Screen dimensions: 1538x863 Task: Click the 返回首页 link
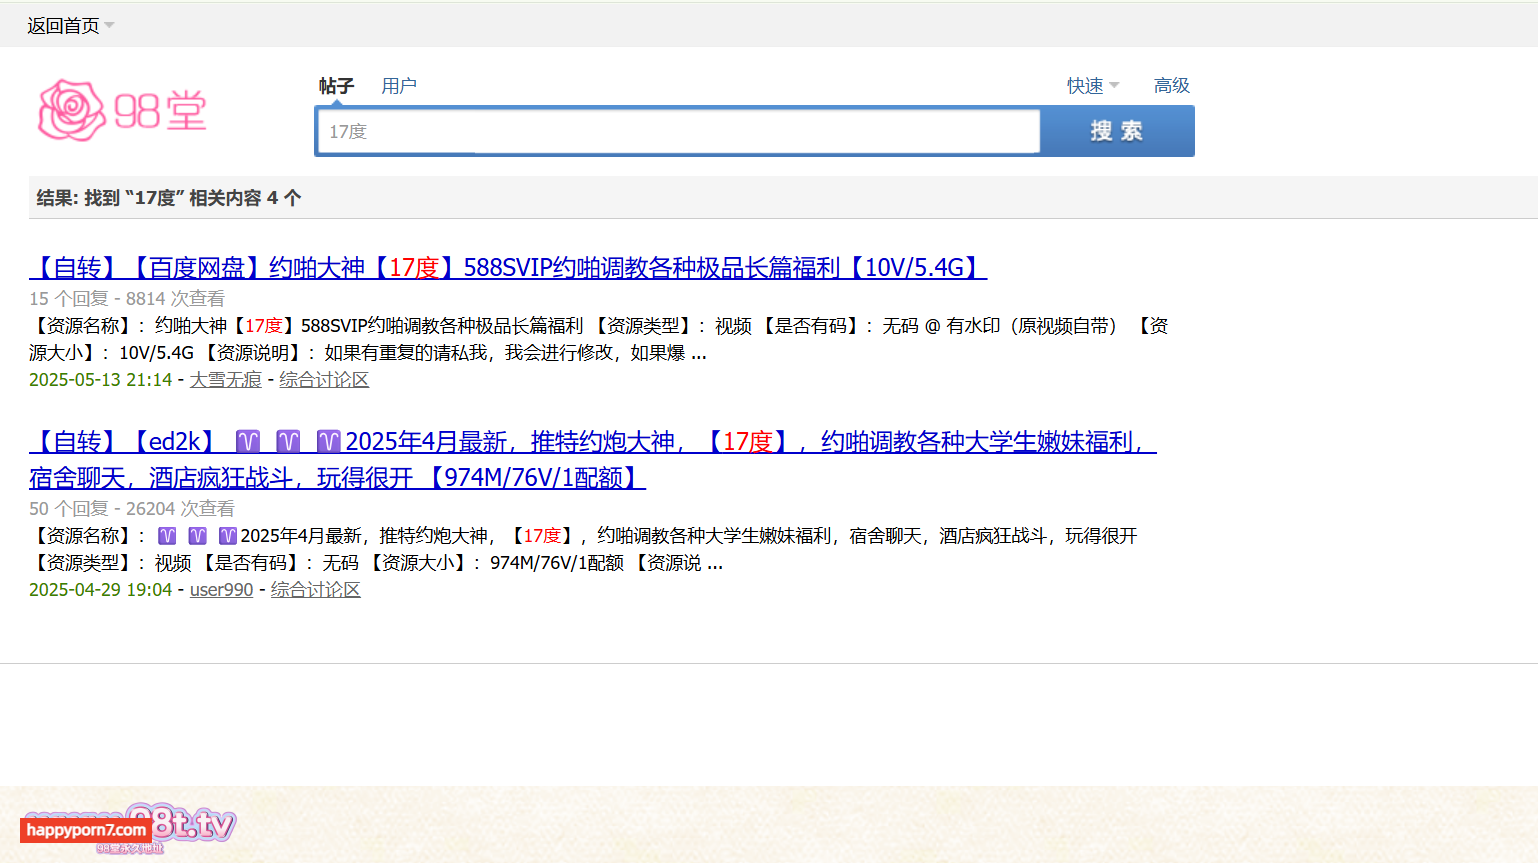pyautogui.click(x=62, y=26)
